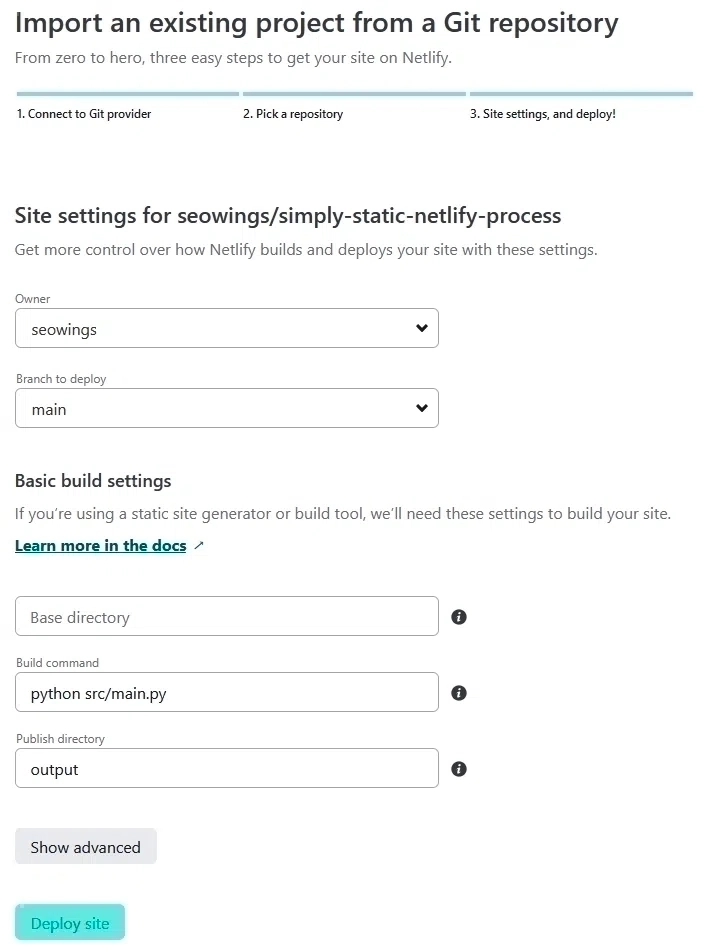The image size is (711, 951).
Task: Select the Connect to Git provider step
Action: pos(84,113)
